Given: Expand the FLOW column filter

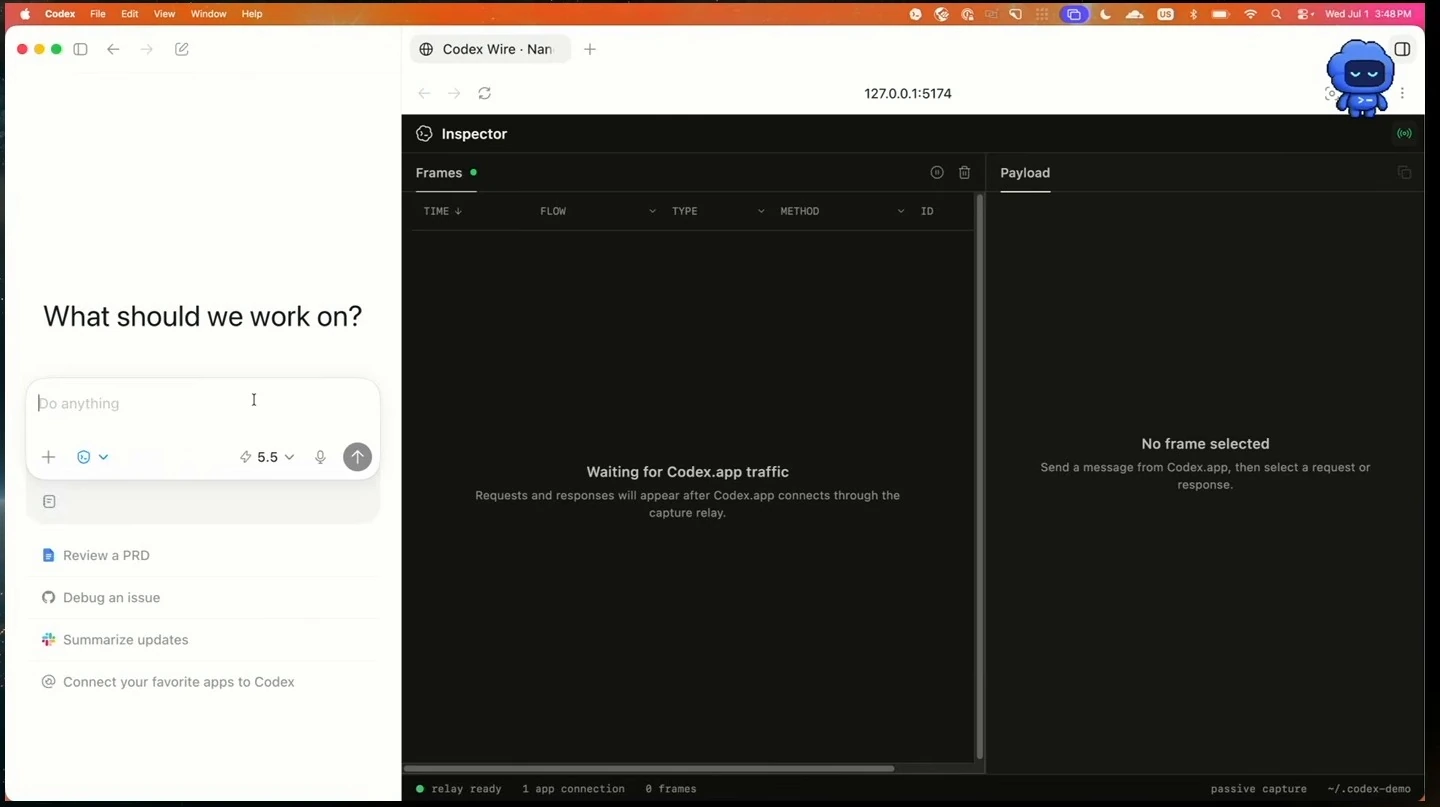Looking at the screenshot, I should [652, 211].
